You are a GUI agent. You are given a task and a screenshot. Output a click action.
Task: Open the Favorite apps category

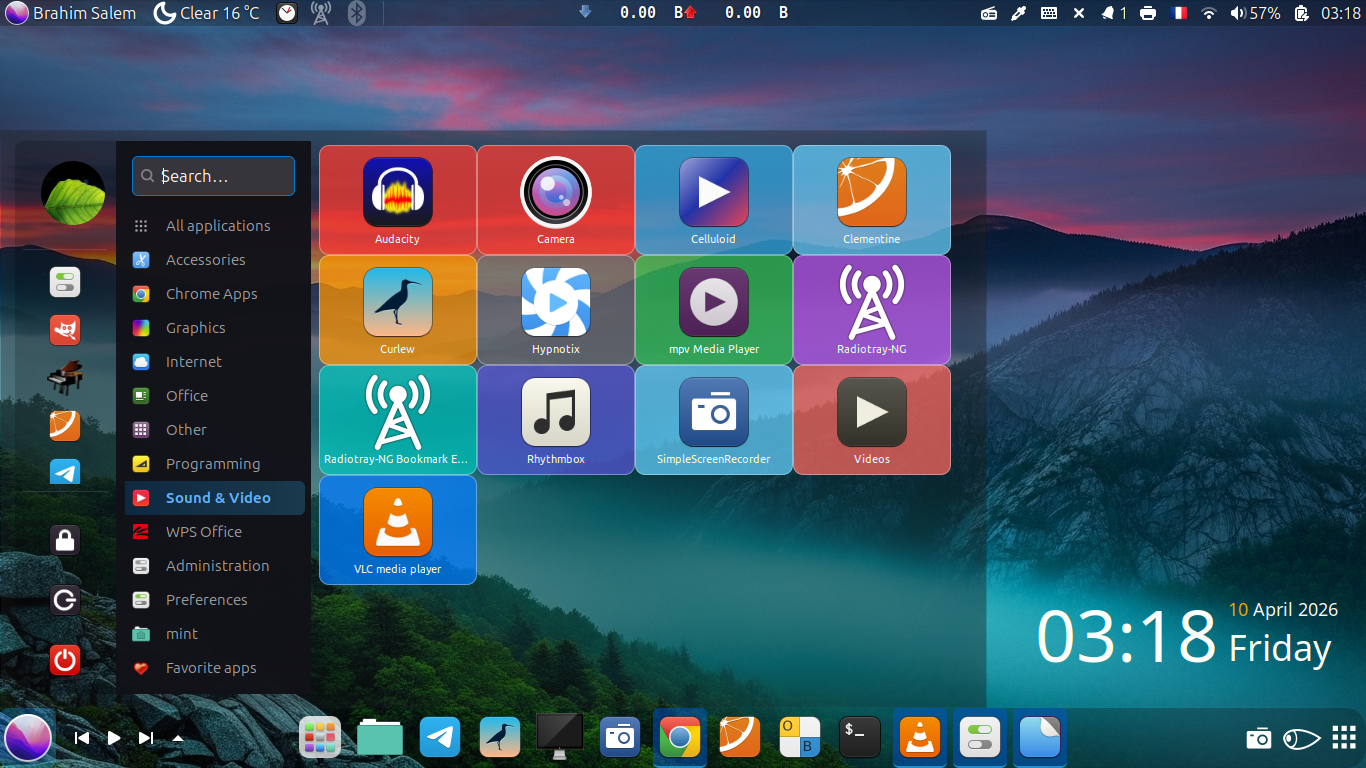click(215, 668)
